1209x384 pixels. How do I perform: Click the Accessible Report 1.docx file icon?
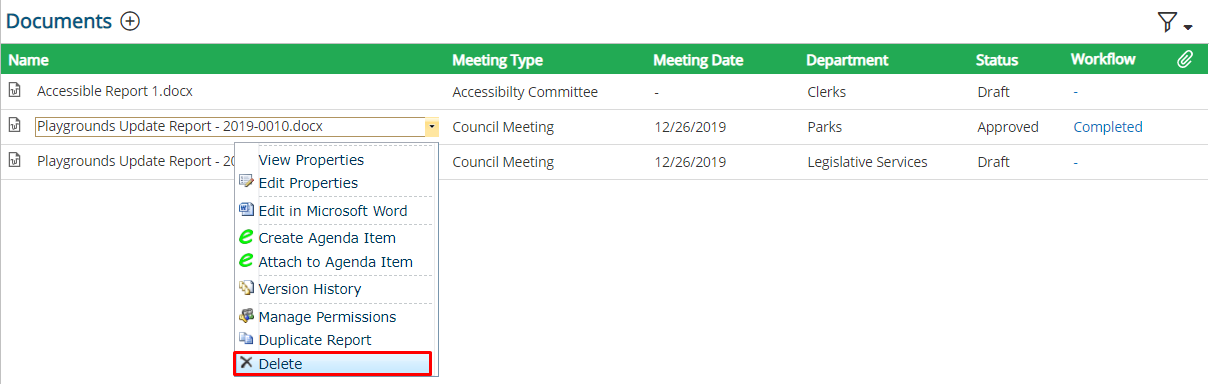(15, 91)
